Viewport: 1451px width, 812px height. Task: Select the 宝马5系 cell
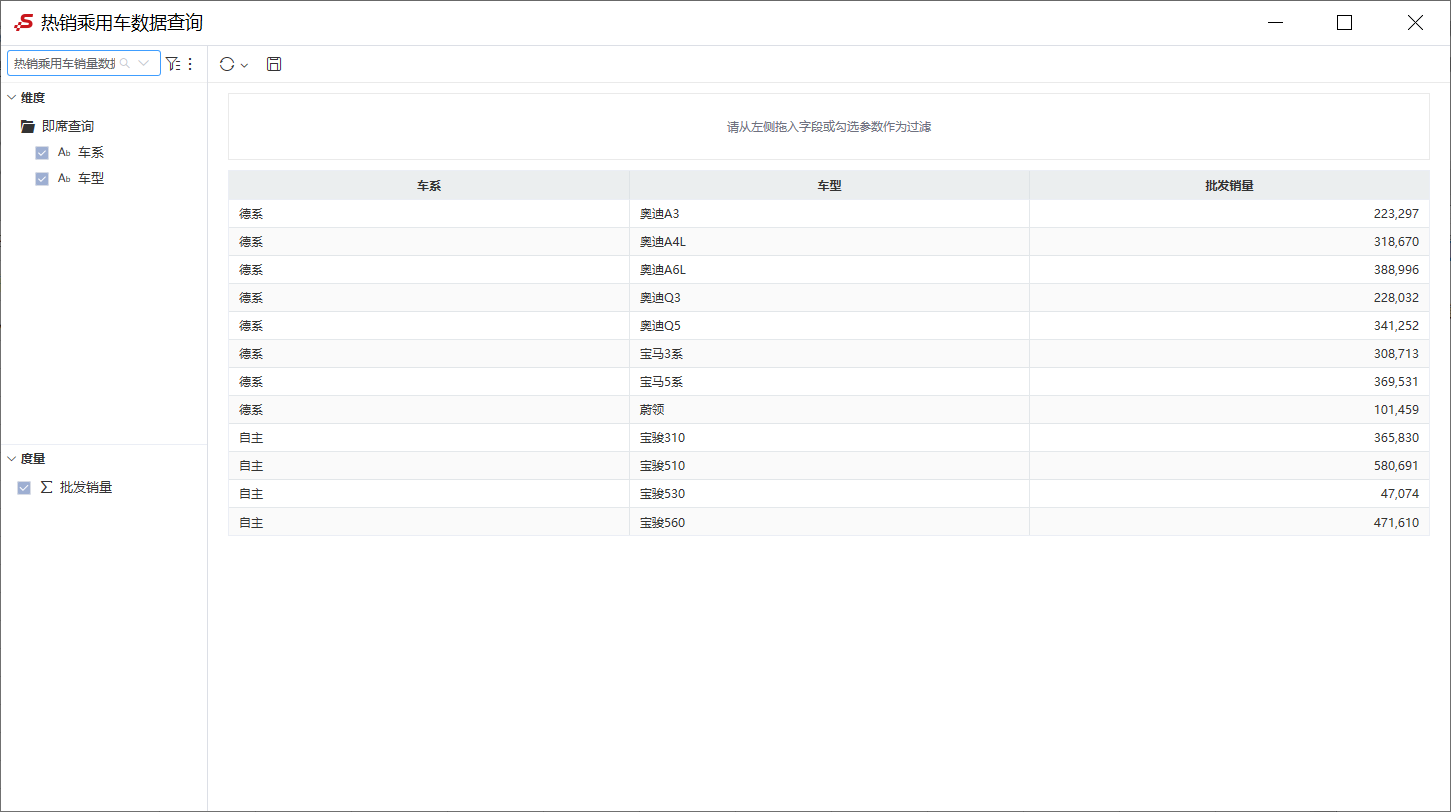[x=829, y=382]
